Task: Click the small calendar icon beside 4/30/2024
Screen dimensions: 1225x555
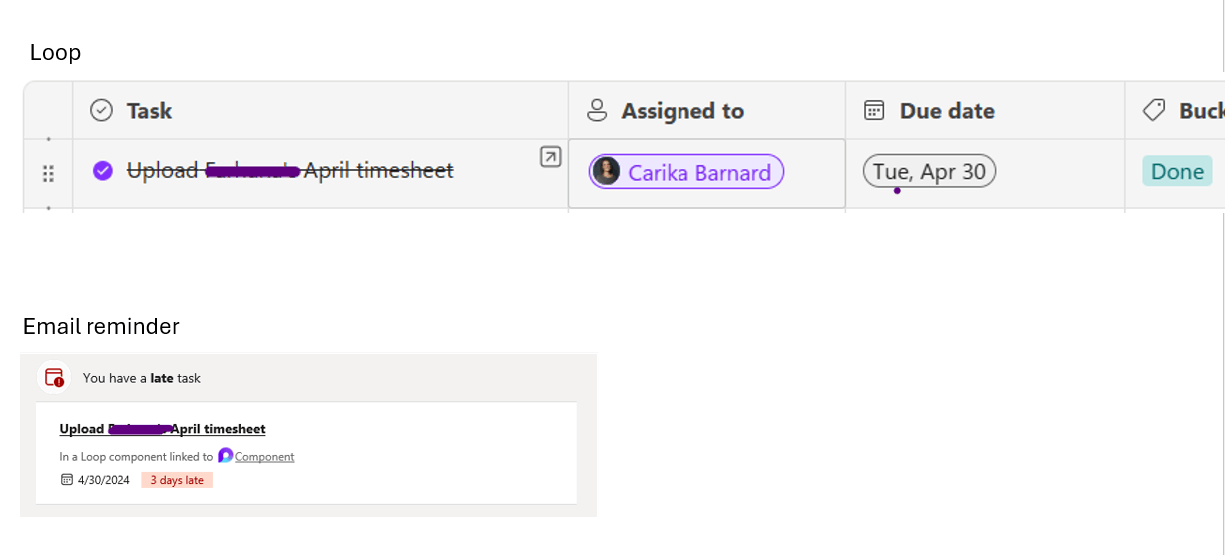Action: click(67, 480)
